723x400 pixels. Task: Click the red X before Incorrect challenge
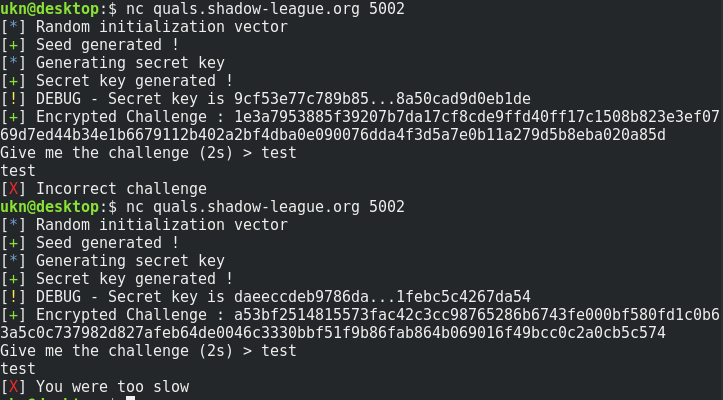[x=13, y=189]
